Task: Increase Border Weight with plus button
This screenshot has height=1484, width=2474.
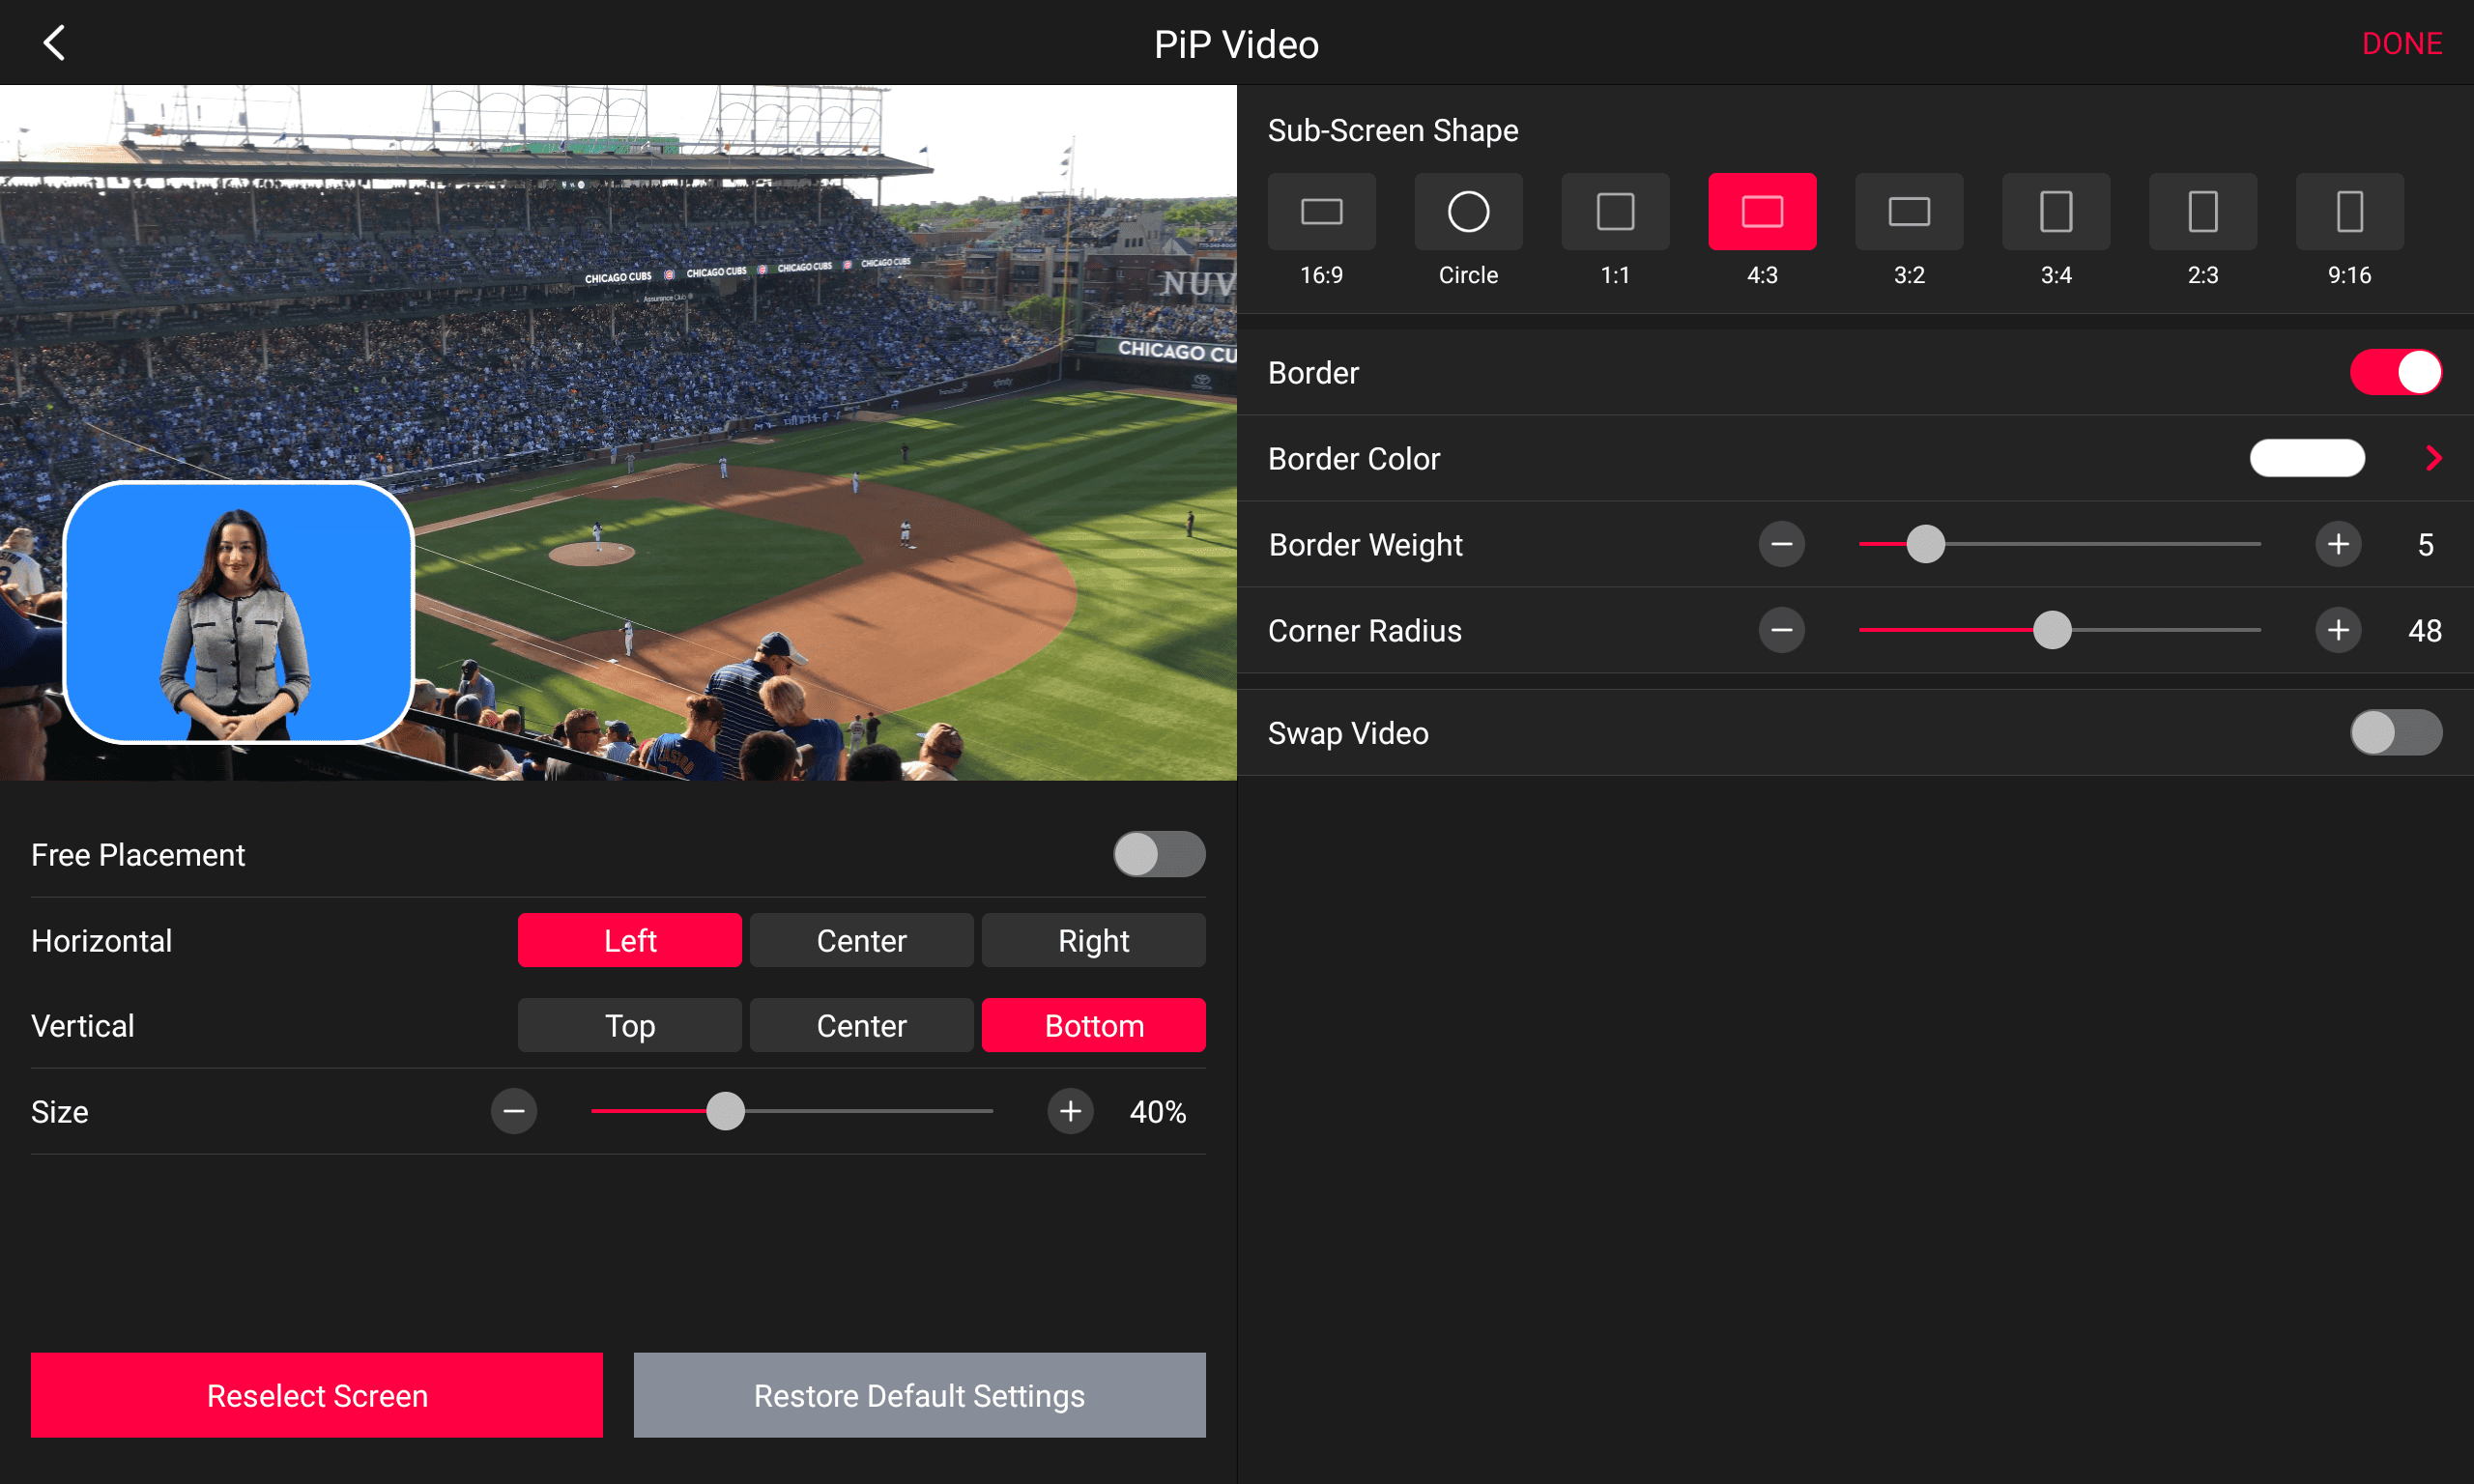Action: pos(2338,544)
